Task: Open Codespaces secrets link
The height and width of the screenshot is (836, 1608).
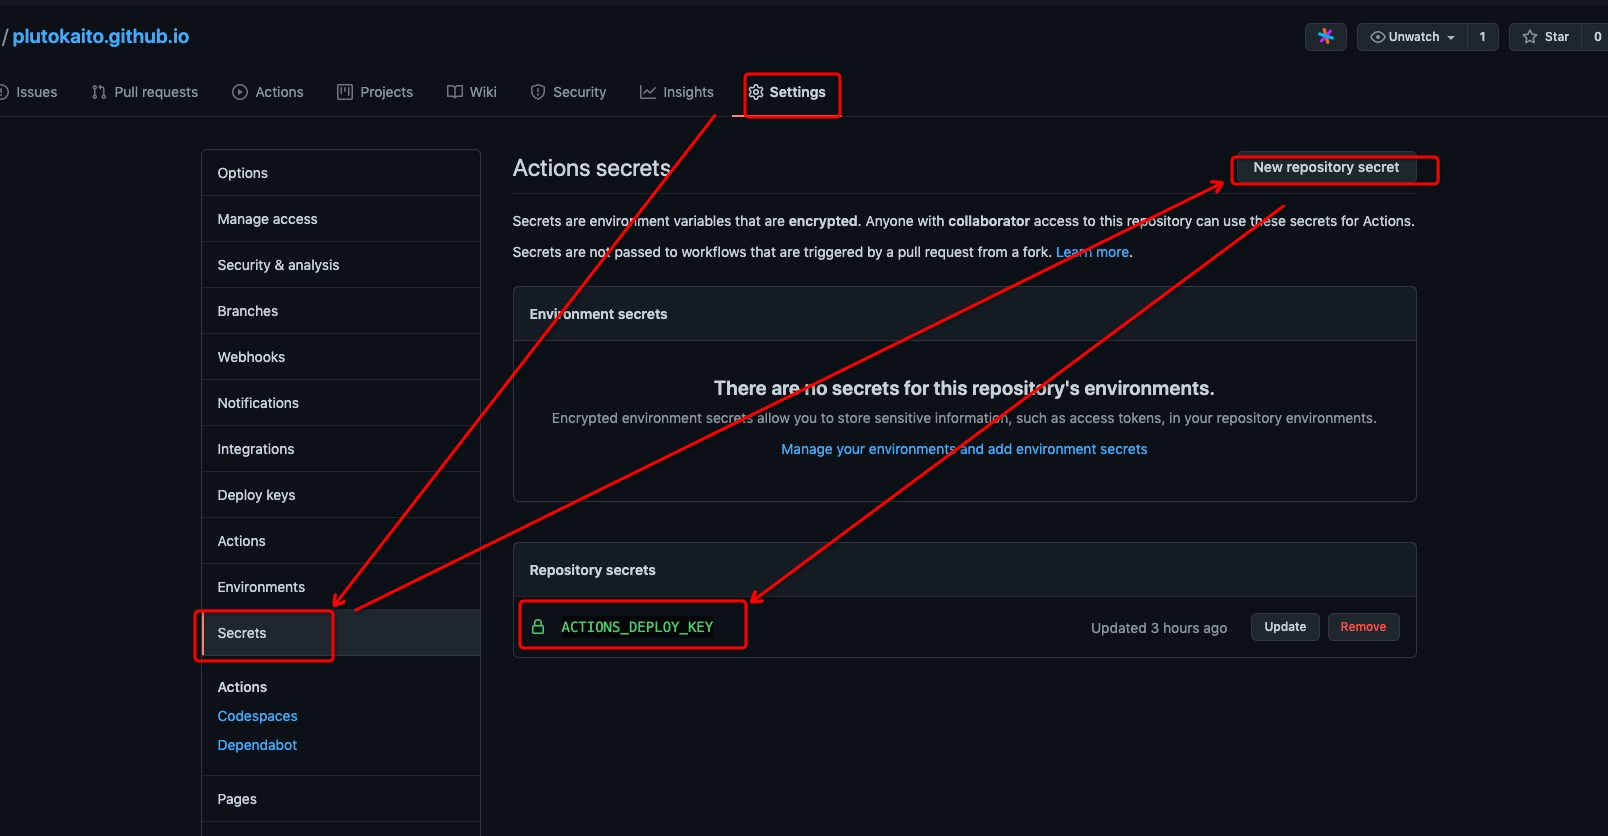Action: tap(257, 716)
